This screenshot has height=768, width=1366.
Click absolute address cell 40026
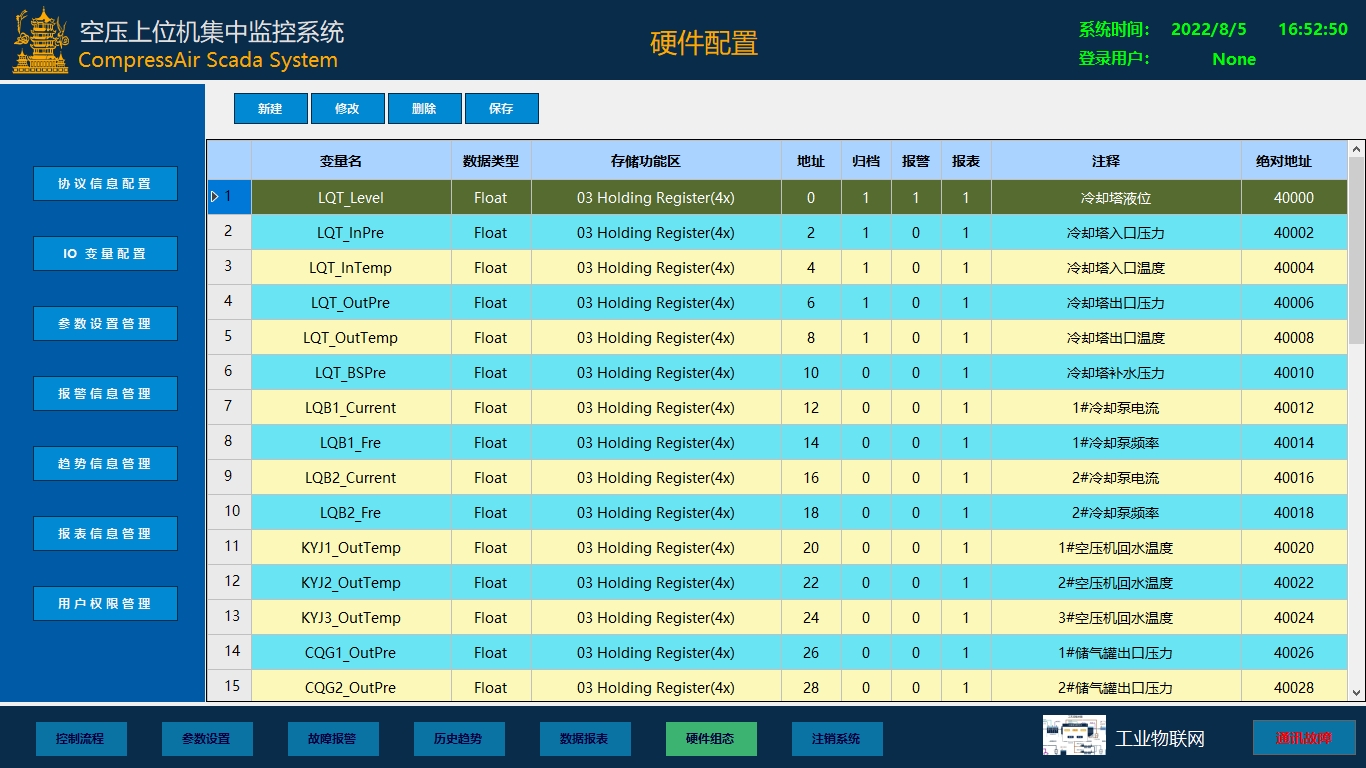1294,653
